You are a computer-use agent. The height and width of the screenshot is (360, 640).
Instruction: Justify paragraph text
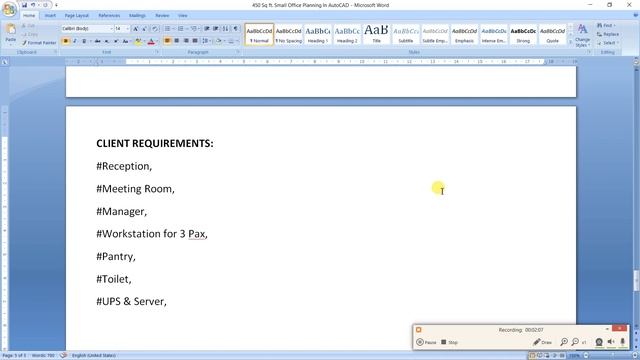195,41
